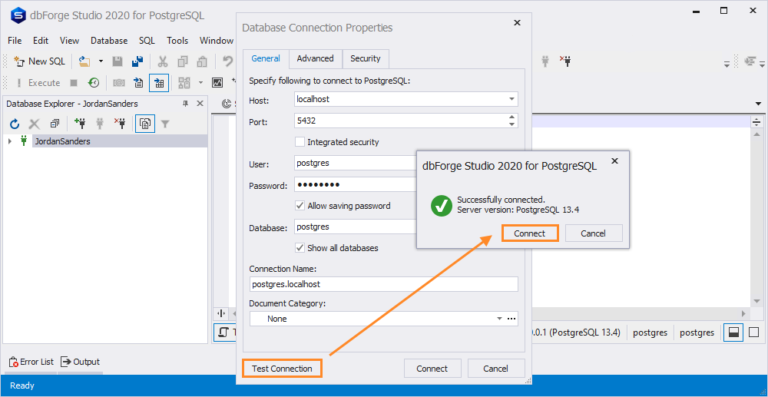Click the Filter funnel icon in Database Explorer

166,124
